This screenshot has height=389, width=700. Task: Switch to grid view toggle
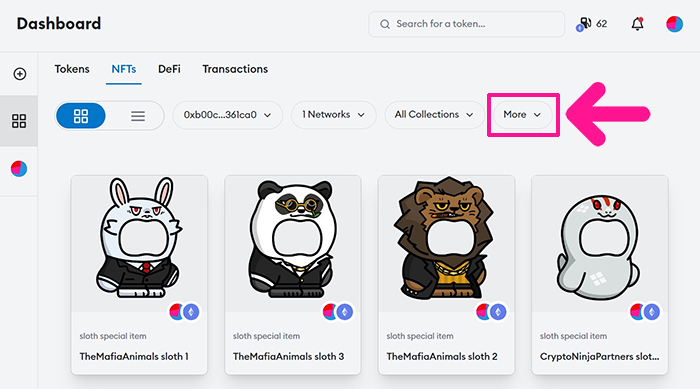(x=81, y=116)
